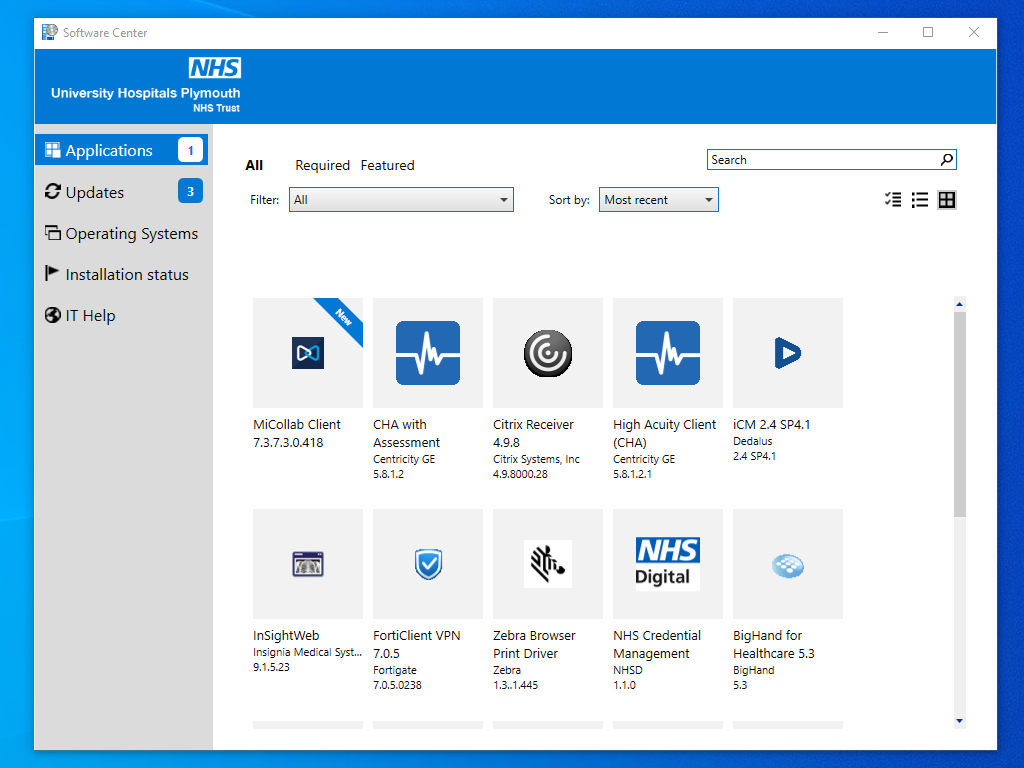Image resolution: width=1024 pixels, height=768 pixels.
Task: Select the NHS Digital credential management icon
Action: click(x=667, y=564)
